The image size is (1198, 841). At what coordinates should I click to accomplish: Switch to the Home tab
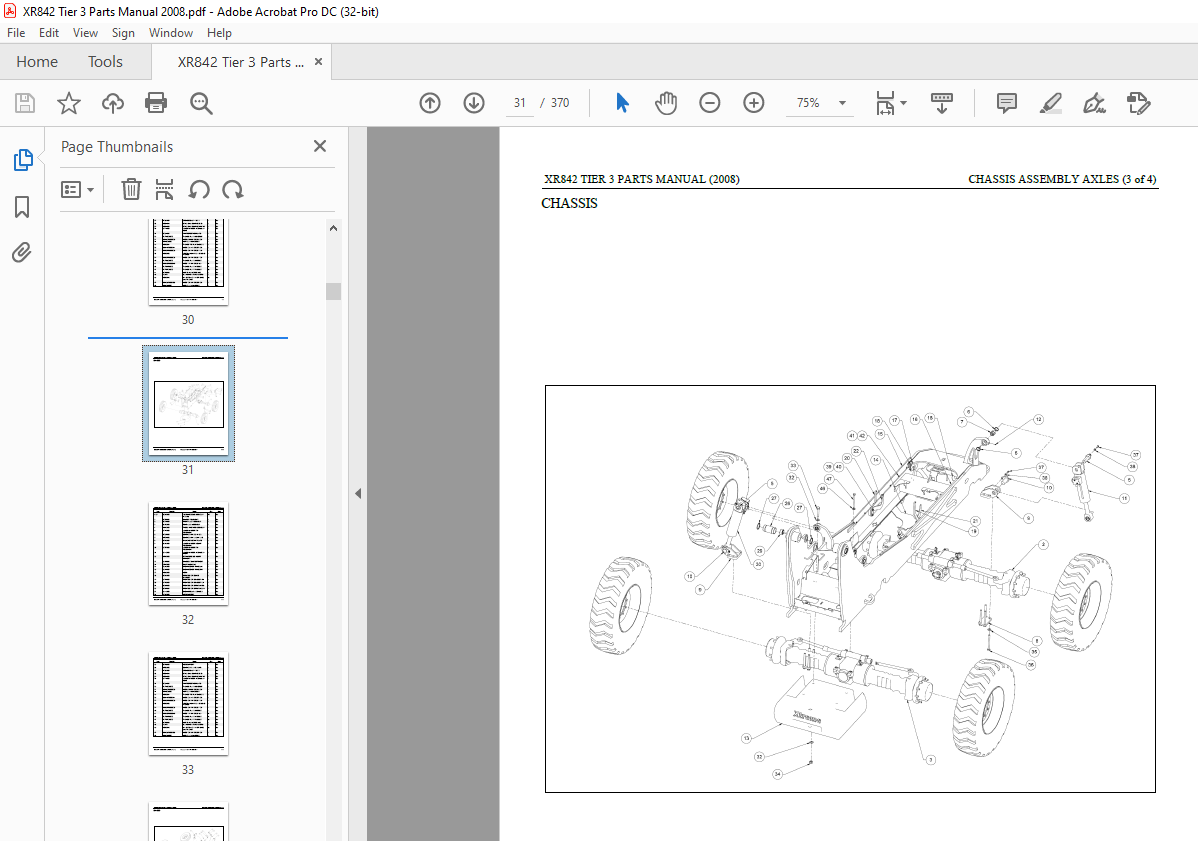point(37,62)
